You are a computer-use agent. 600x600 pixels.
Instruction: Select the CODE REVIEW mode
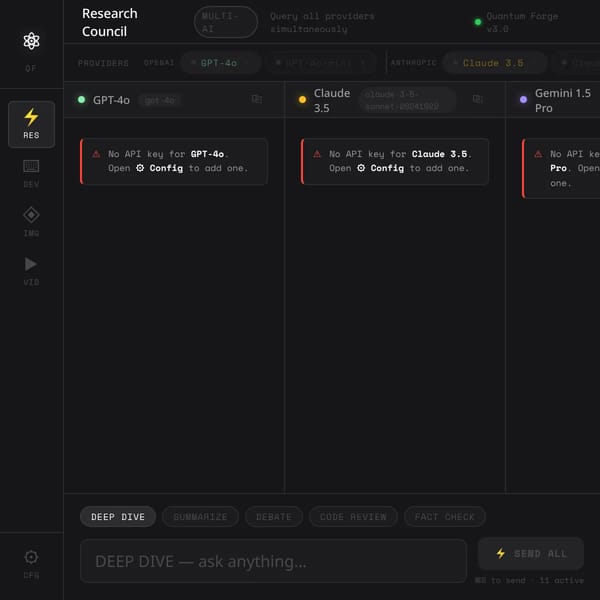point(353,517)
